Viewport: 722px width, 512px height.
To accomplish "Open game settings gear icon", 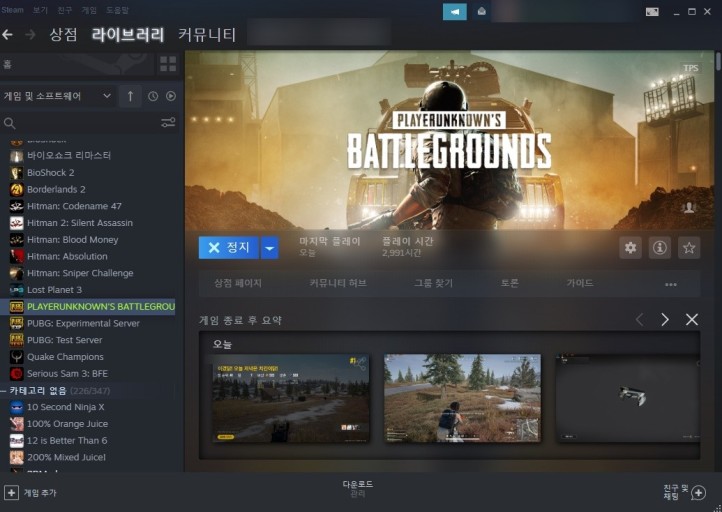I will click(x=630, y=248).
